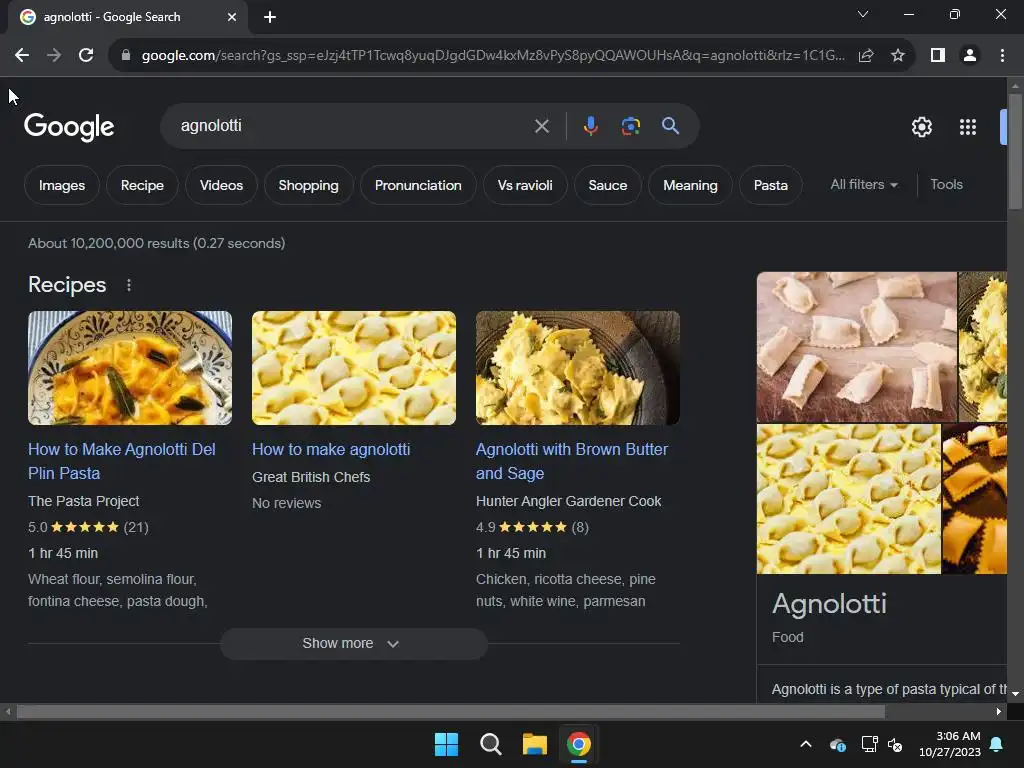Open the tab search chevron
The image size is (1024, 768).
(x=863, y=14)
